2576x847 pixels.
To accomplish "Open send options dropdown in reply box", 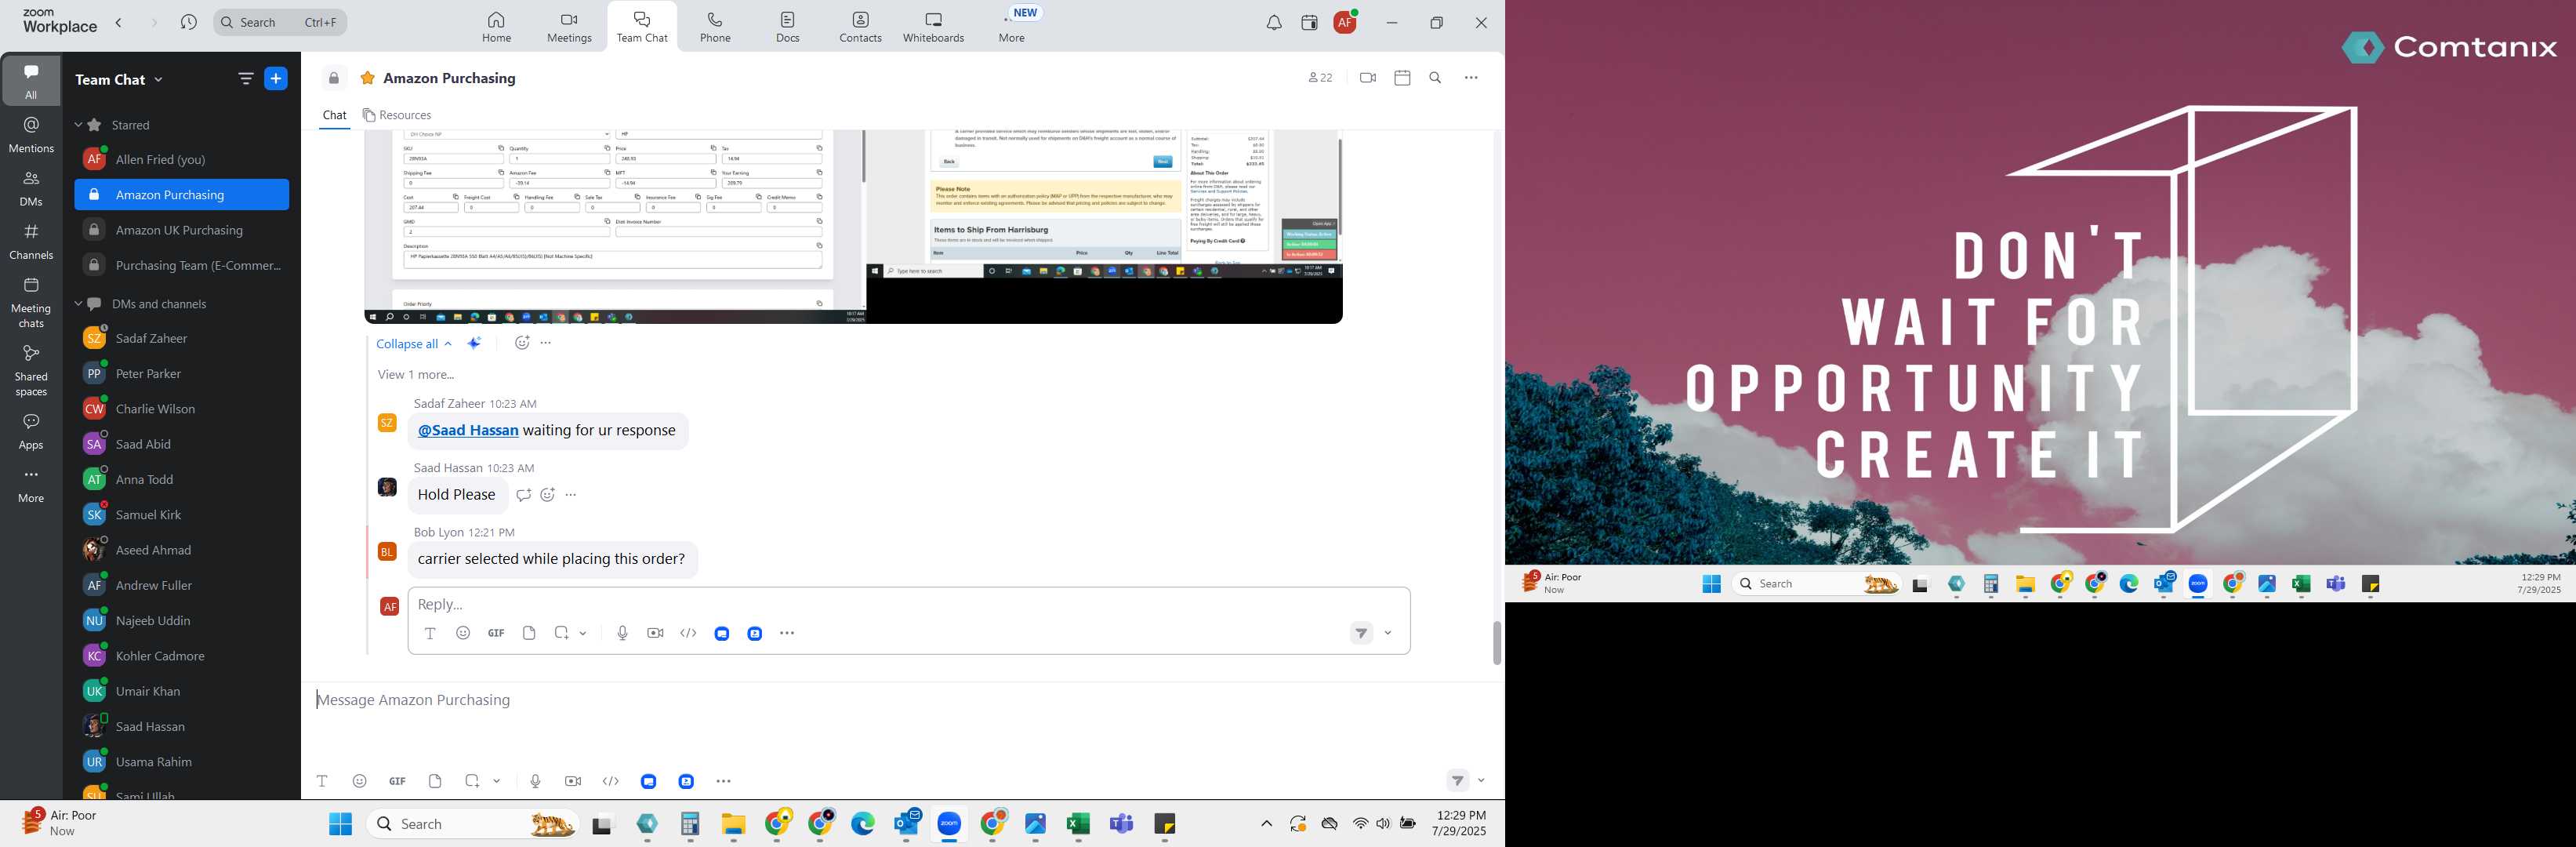I will coord(1388,633).
